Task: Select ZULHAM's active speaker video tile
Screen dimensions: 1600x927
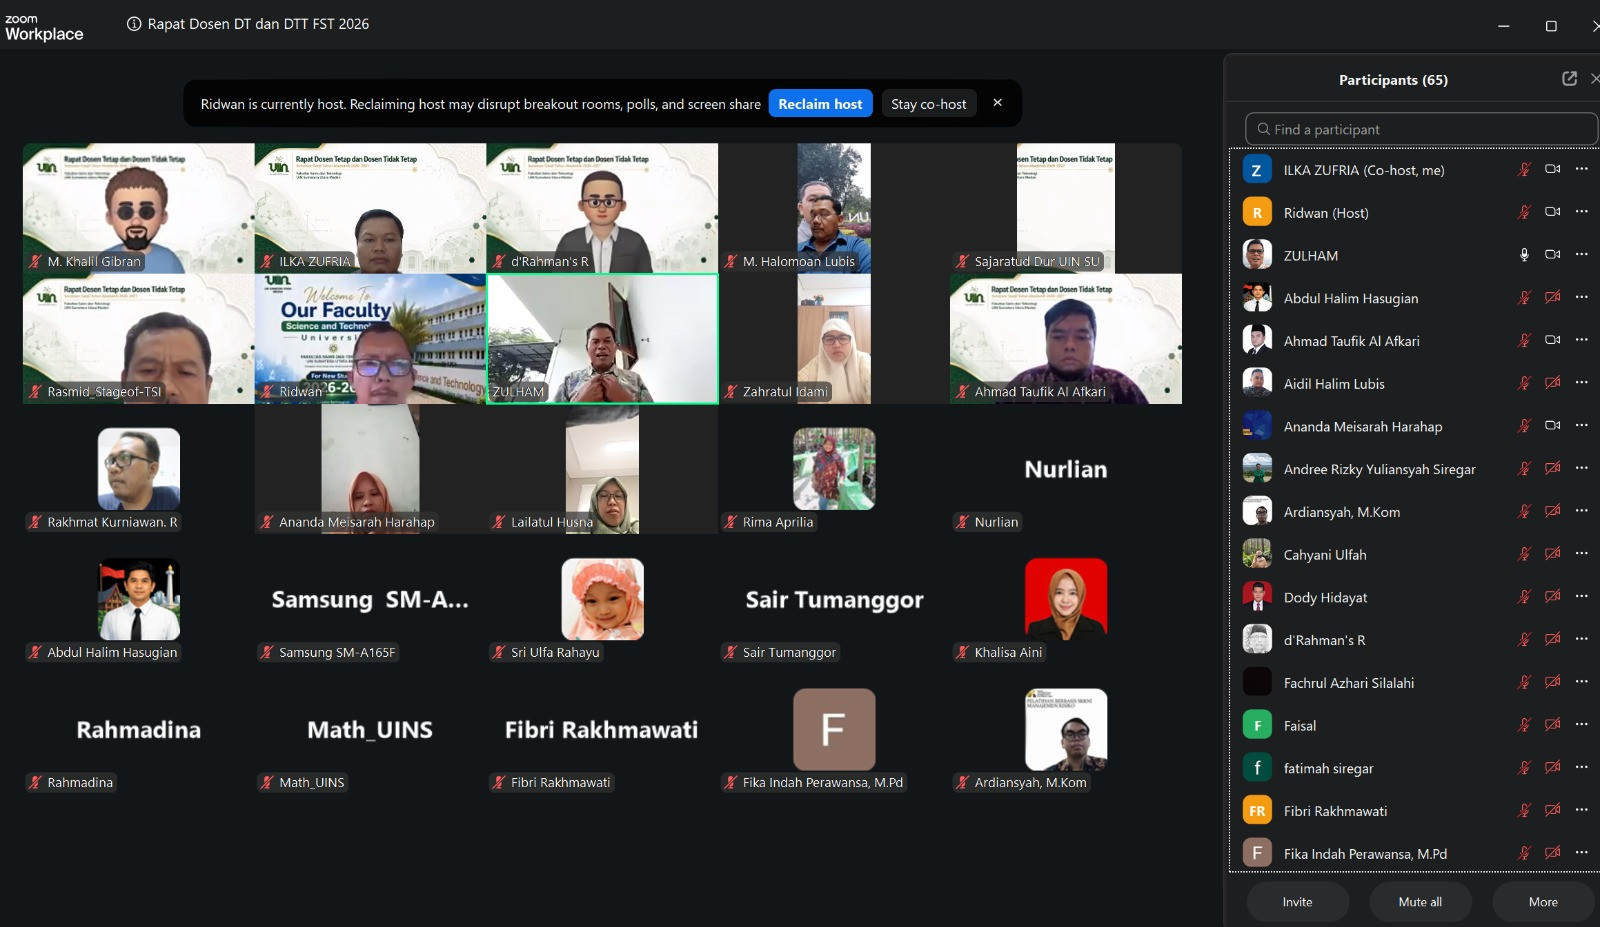Action: (x=602, y=339)
